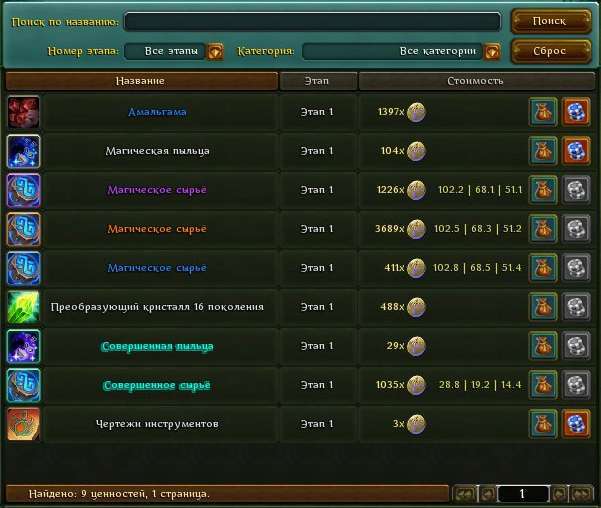Click the blue crystal icon in Амальгама row

(x=576, y=112)
